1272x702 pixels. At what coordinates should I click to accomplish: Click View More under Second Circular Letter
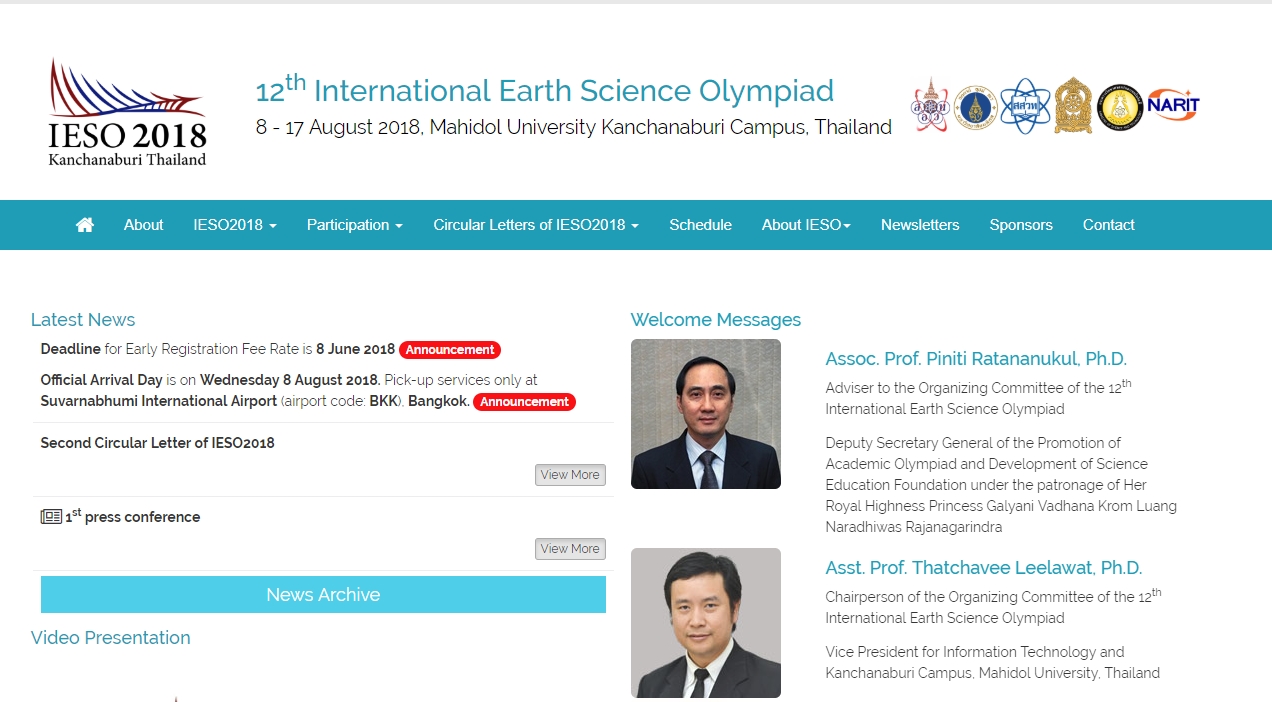tap(570, 475)
